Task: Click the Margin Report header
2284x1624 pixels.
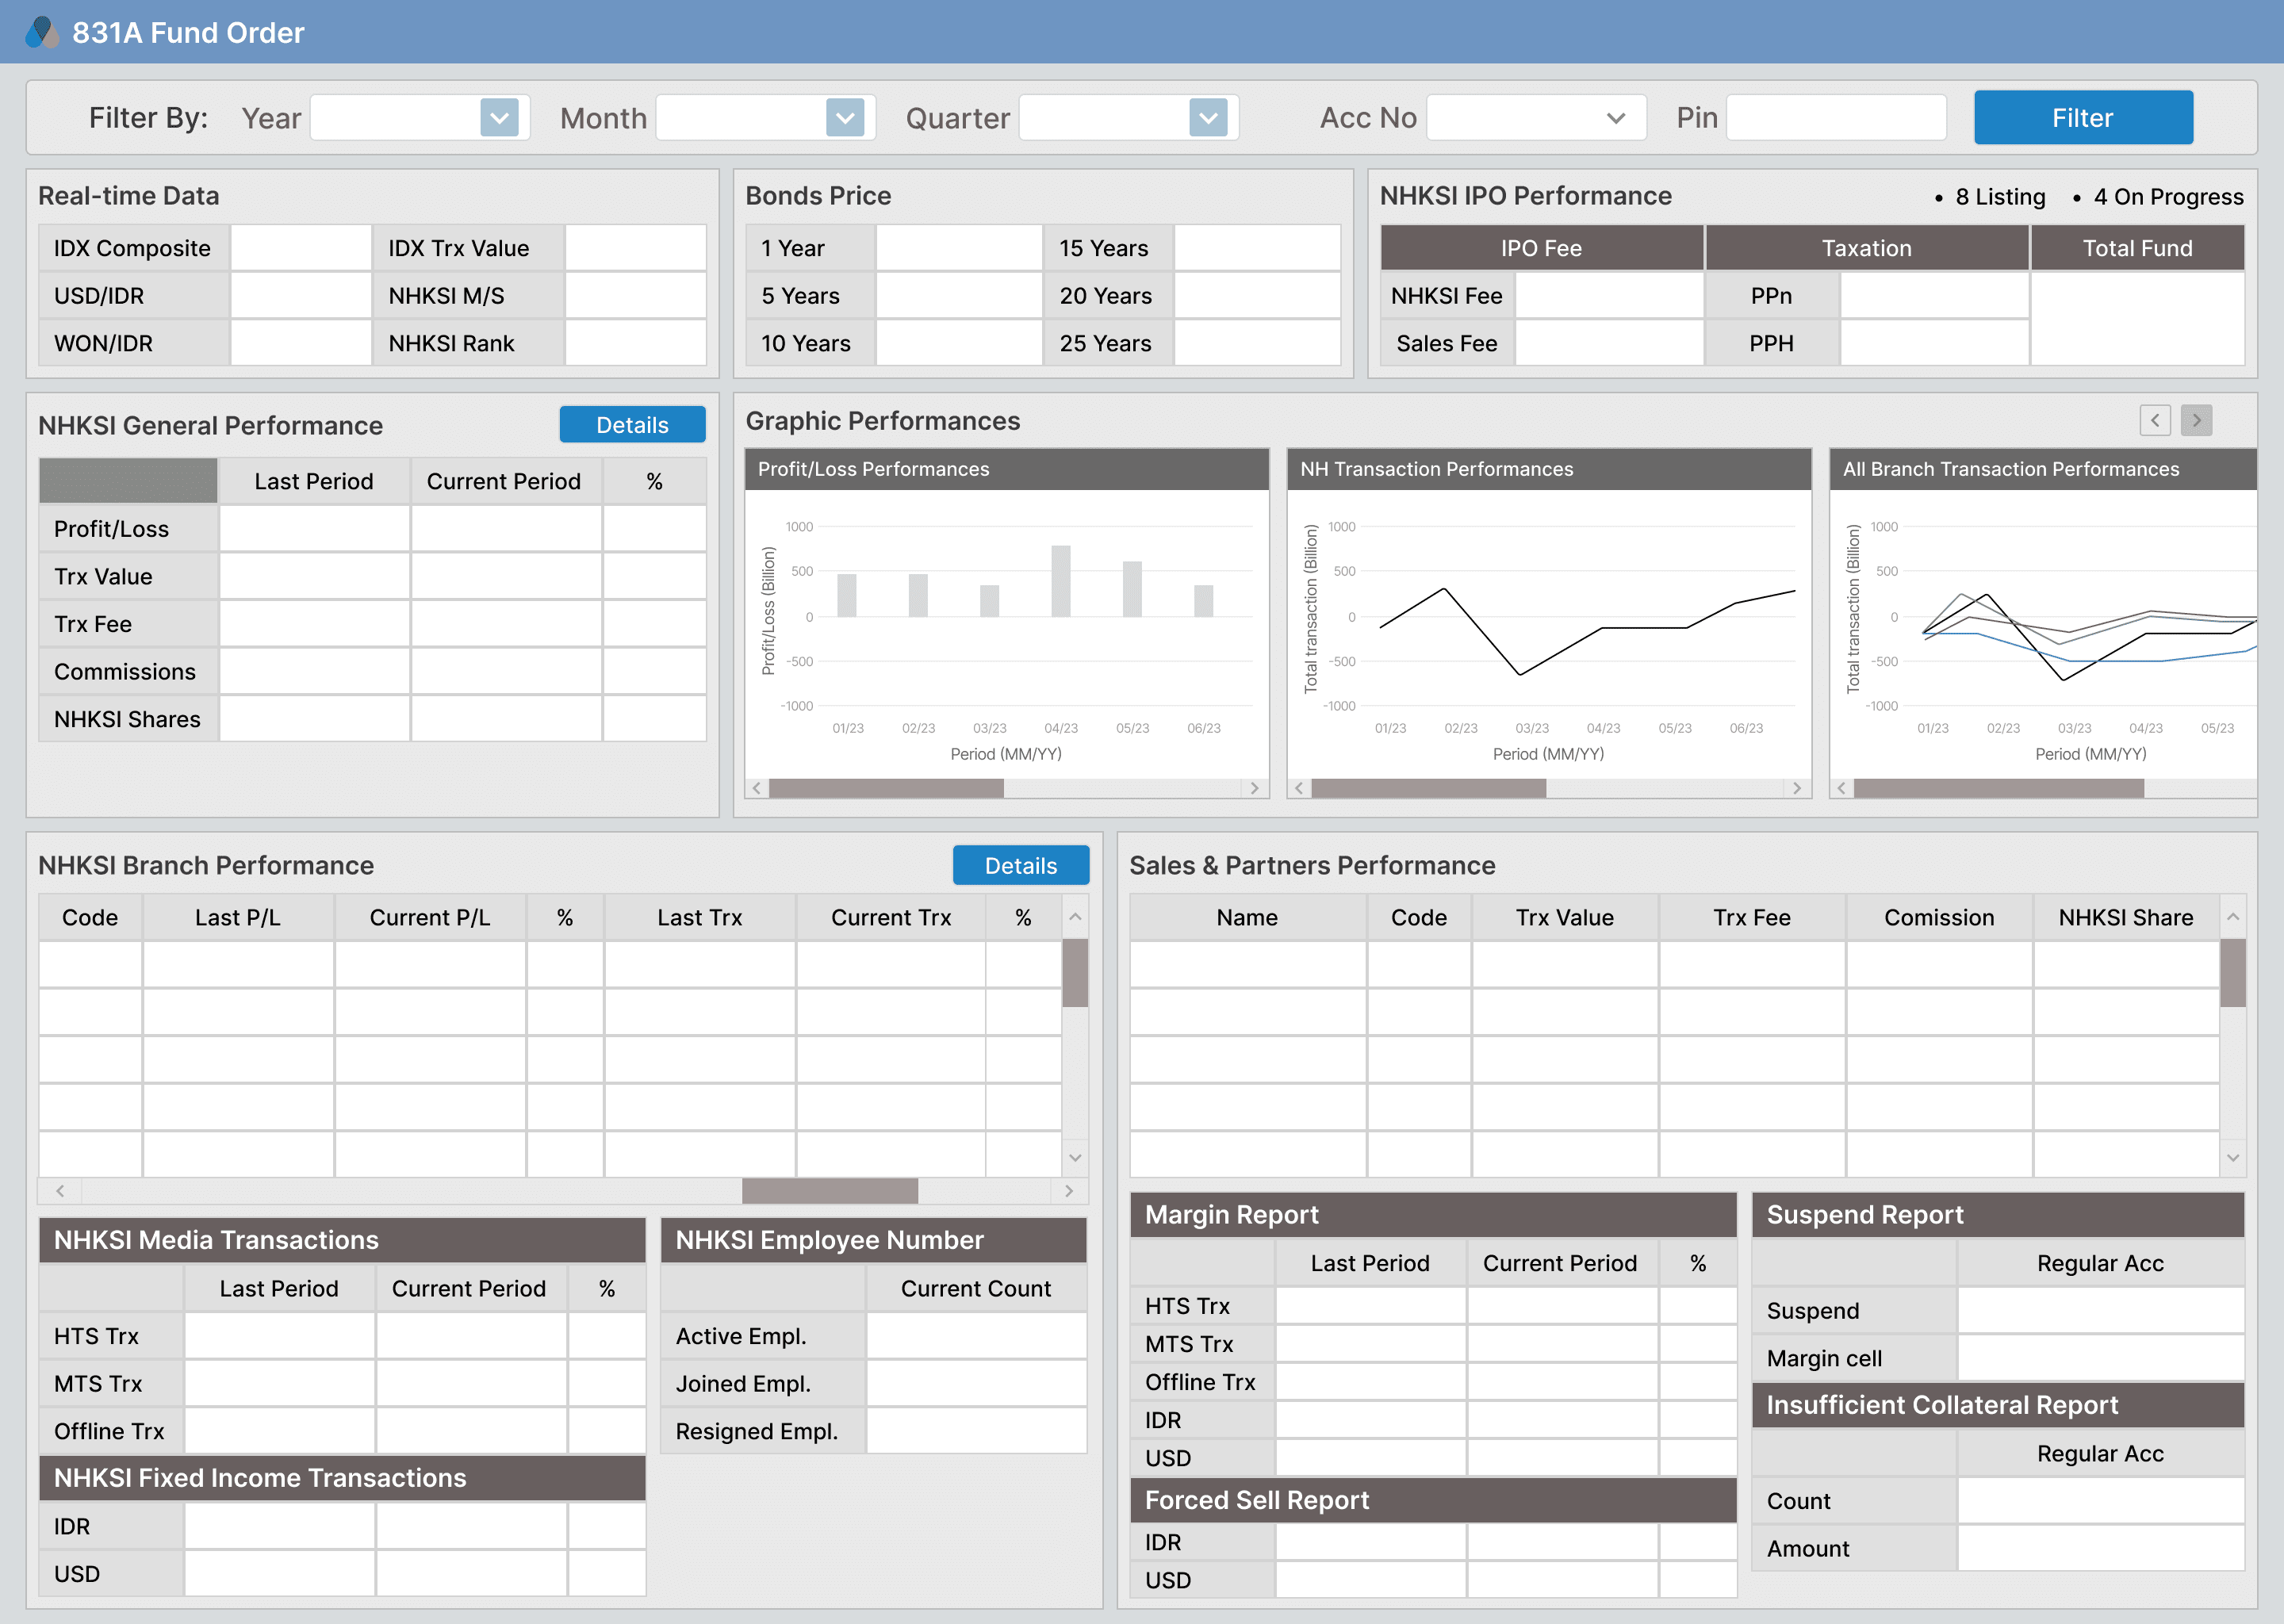Action: coord(1433,1215)
